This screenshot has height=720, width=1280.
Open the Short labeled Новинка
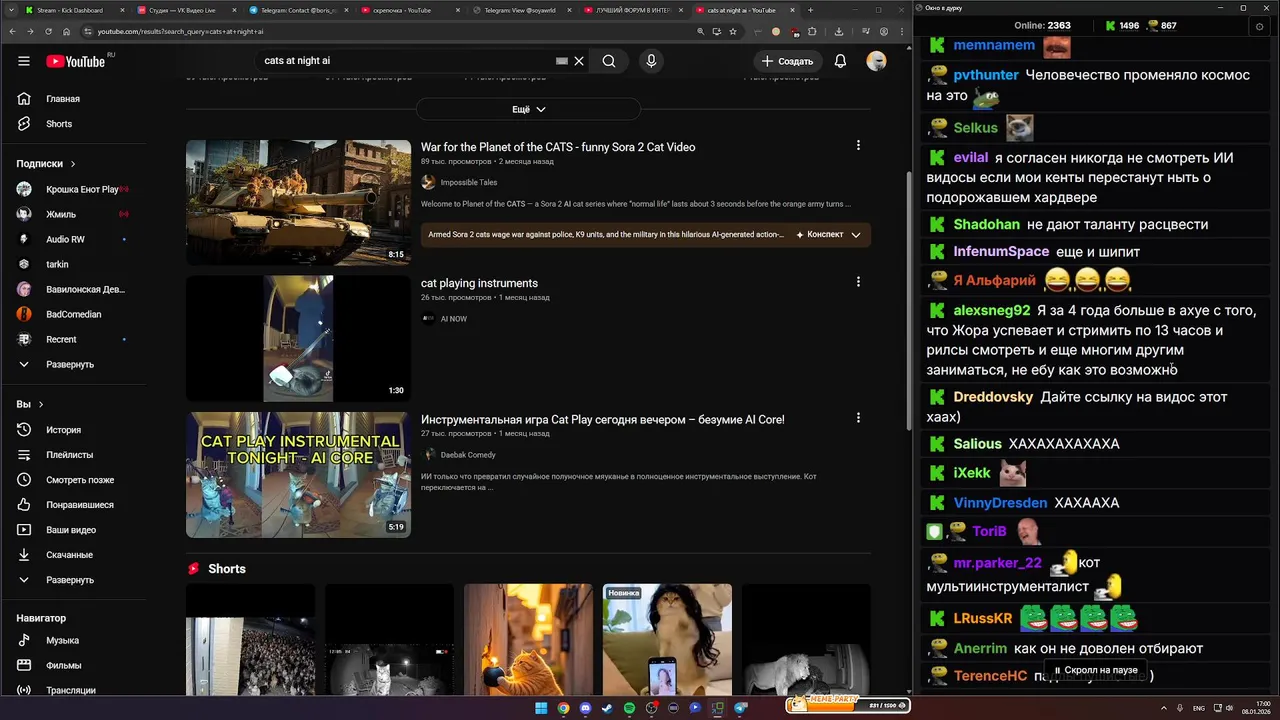tap(667, 640)
